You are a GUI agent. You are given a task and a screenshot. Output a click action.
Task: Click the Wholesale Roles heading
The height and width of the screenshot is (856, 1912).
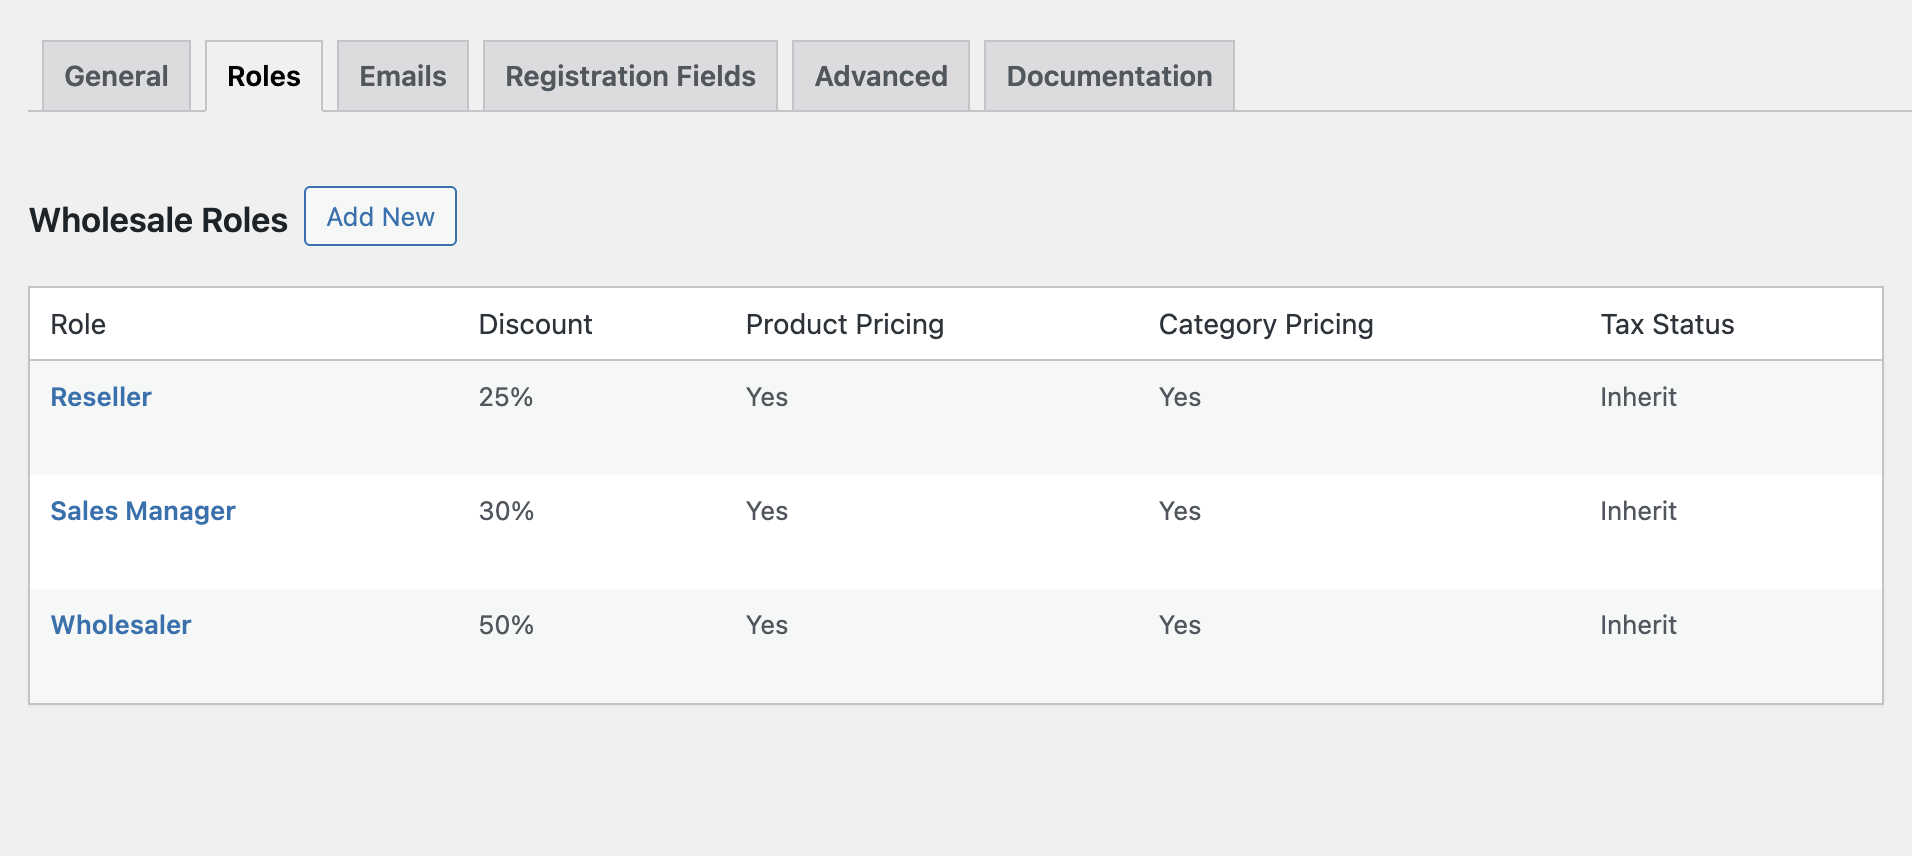coord(158,220)
